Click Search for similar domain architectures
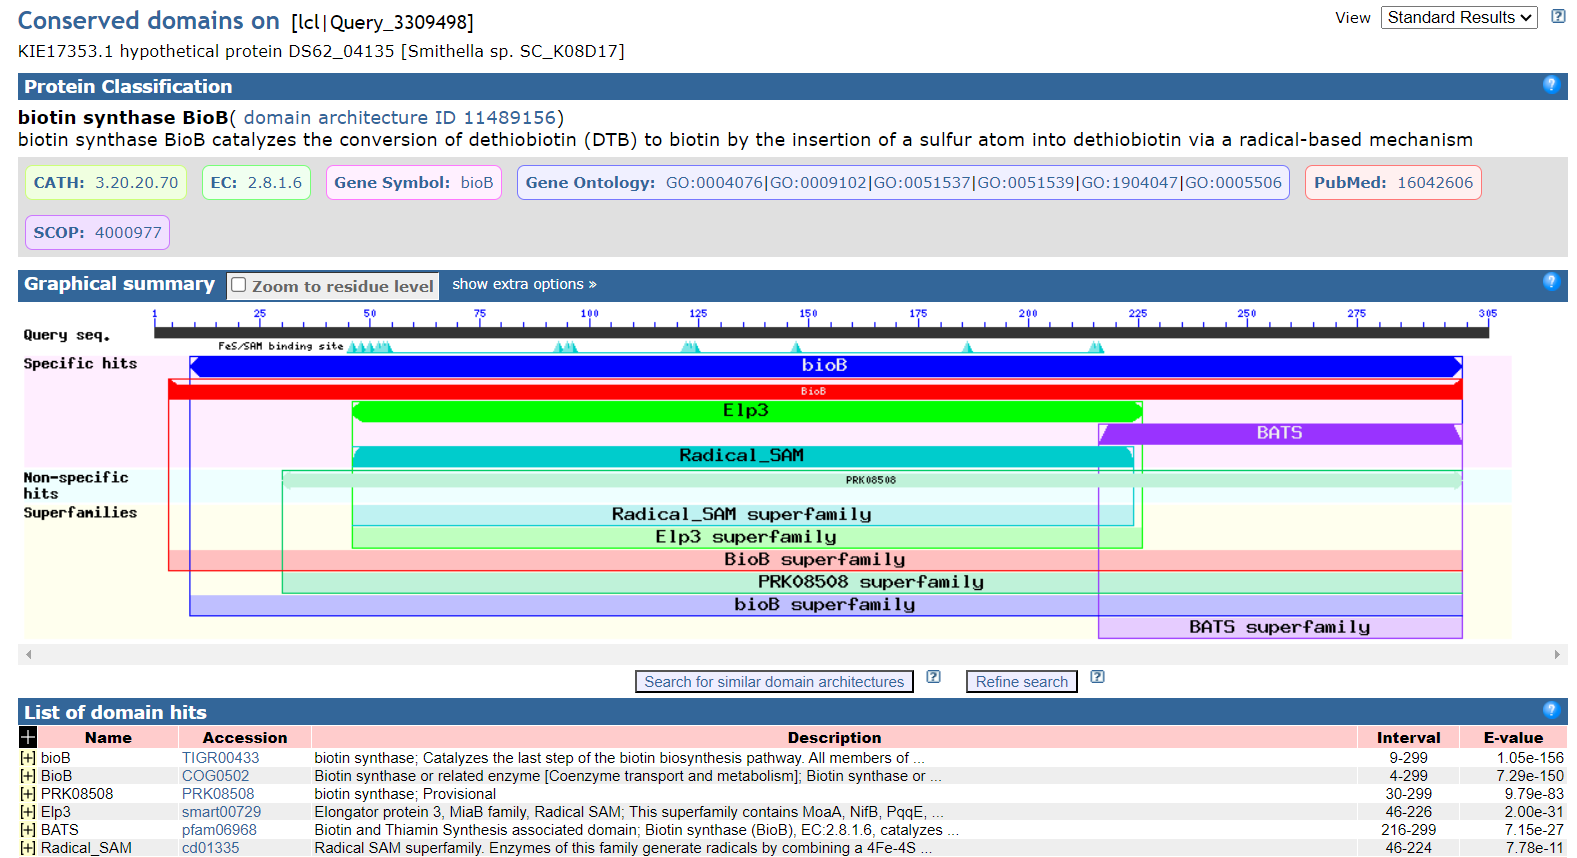 click(x=774, y=681)
